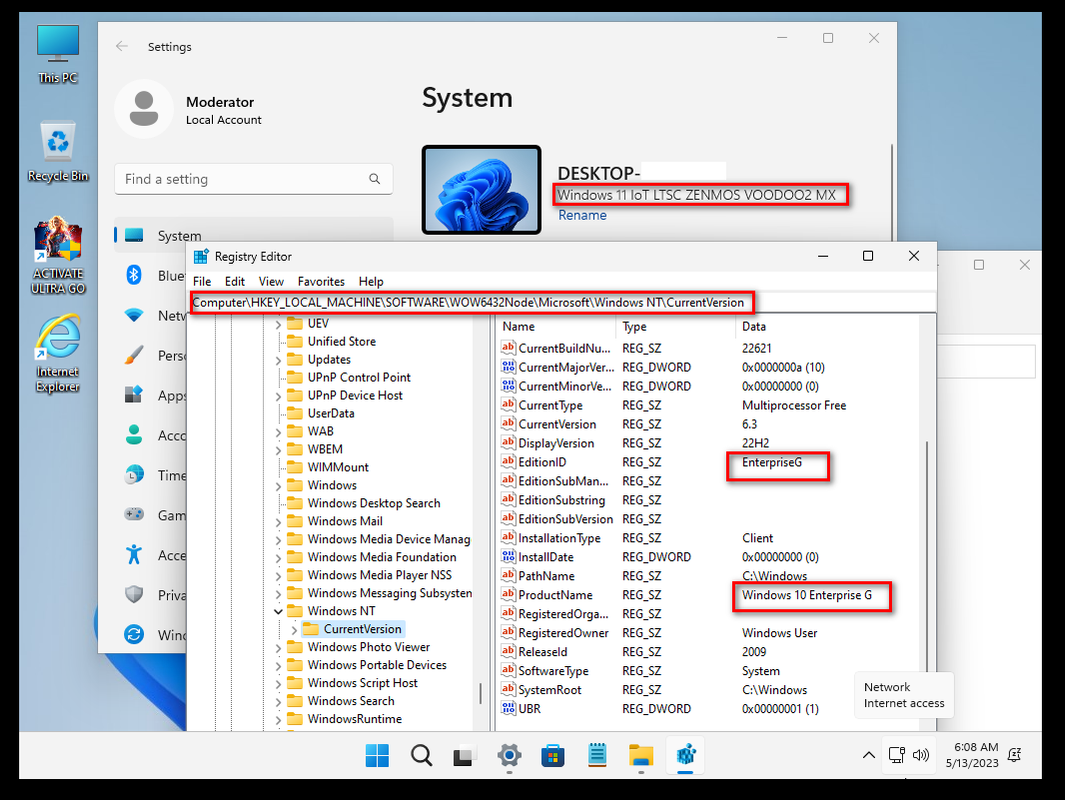1065x800 pixels.
Task: Select the WIMMount registry key
Action: click(x=338, y=467)
